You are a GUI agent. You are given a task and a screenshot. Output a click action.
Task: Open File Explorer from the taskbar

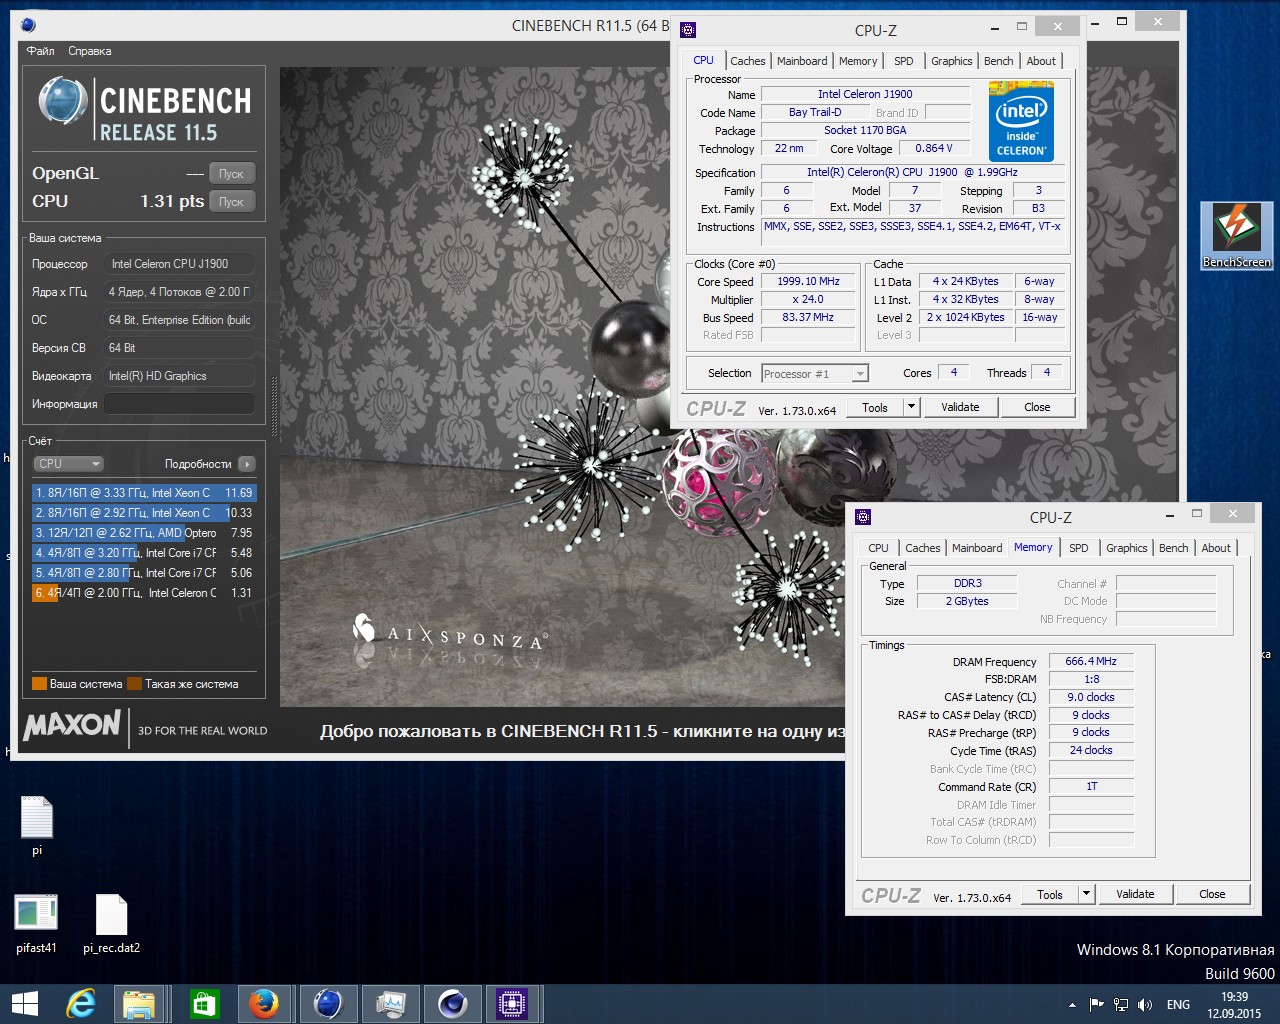pos(139,1003)
